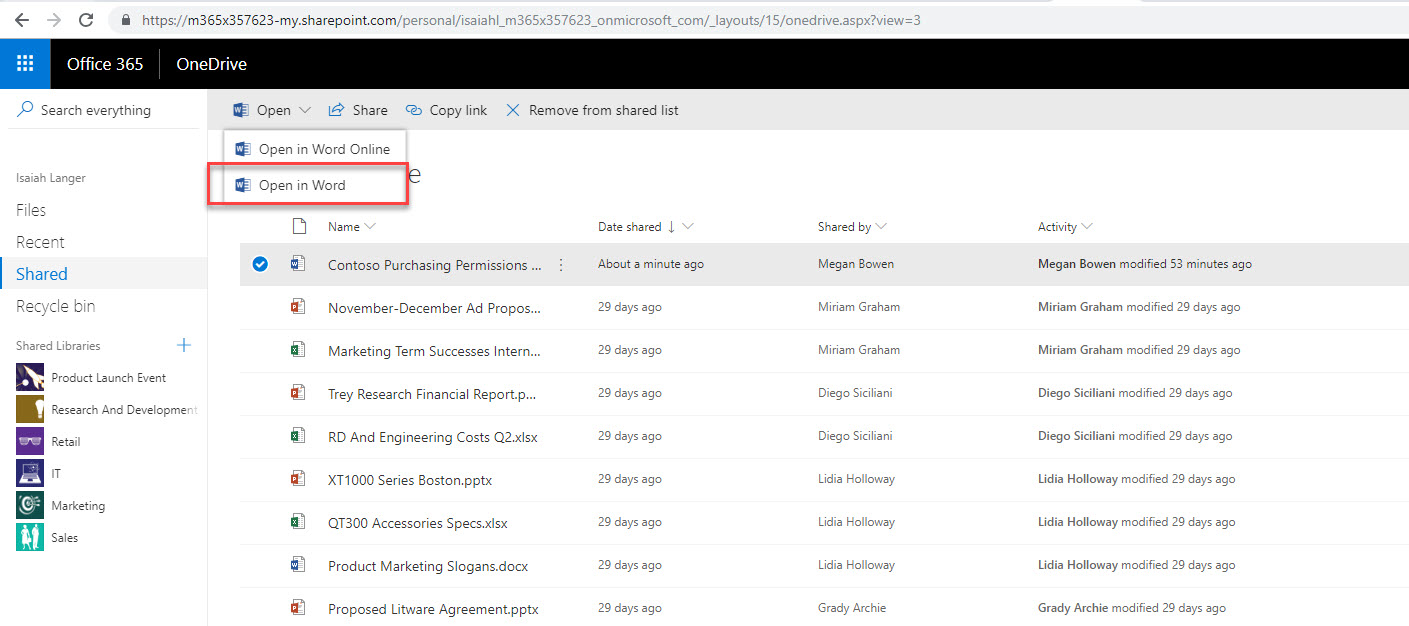
Task: Open the Sales shared library
Action: (x=65, y=538)
